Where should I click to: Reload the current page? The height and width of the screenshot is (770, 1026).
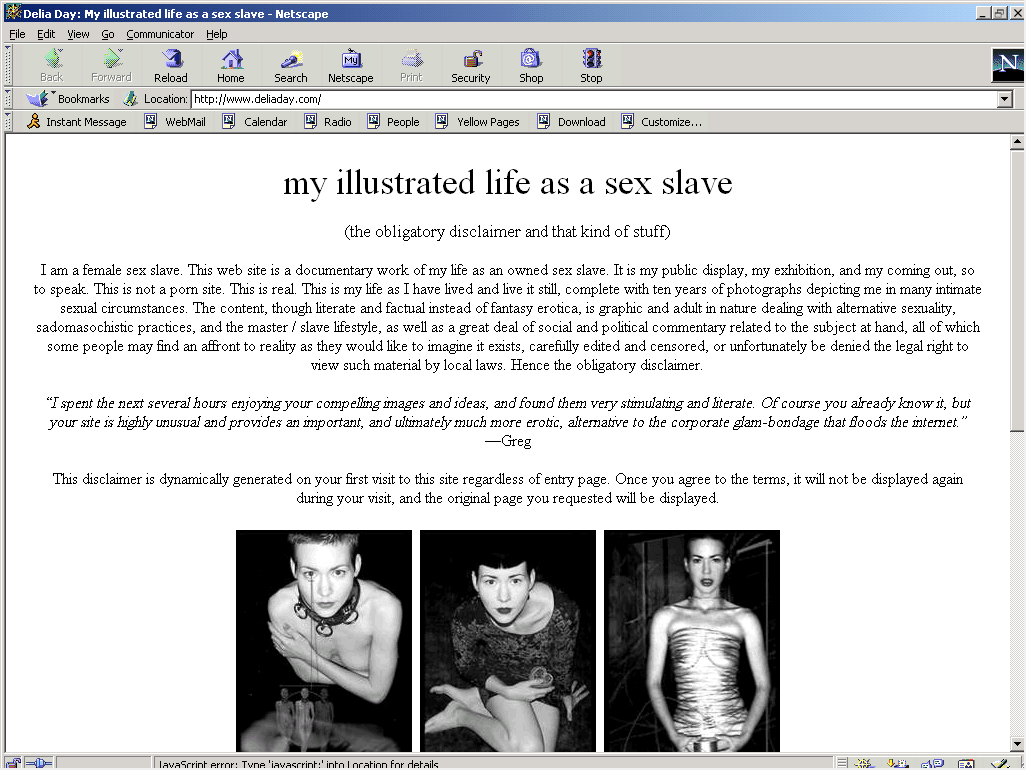pyautogui.click(x=171, y=65)
